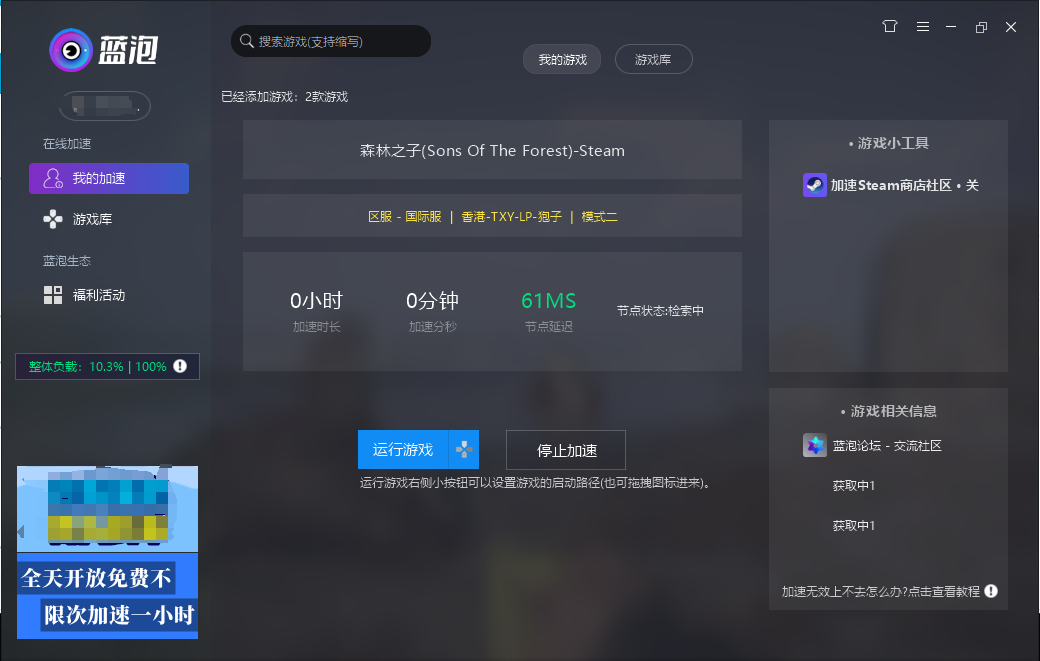
Task: Click the info icon next to 点击查看教程
Action: click(991, 591)
